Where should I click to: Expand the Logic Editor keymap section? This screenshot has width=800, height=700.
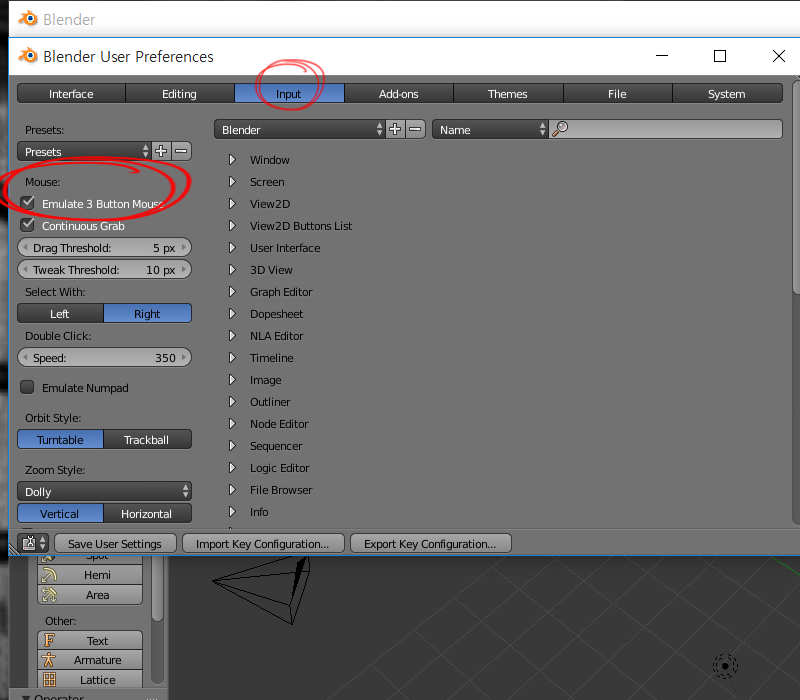pos(232,467)
